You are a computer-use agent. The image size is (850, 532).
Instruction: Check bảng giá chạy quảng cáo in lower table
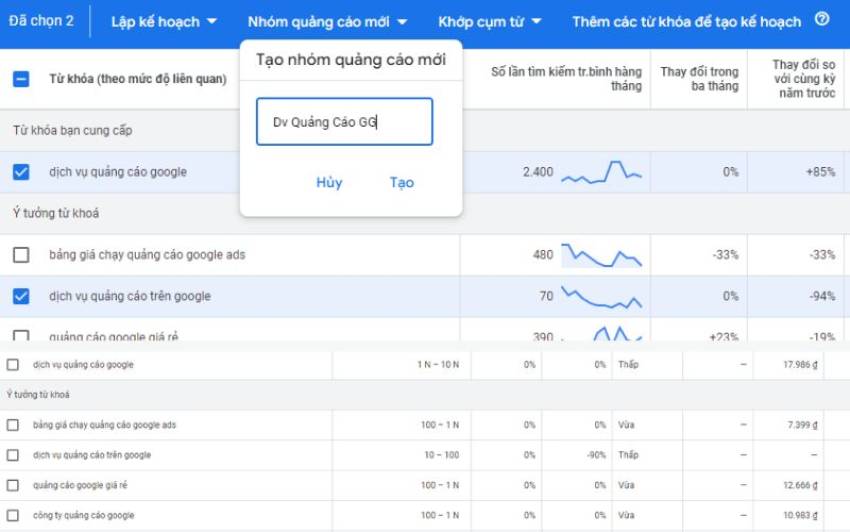12,425
